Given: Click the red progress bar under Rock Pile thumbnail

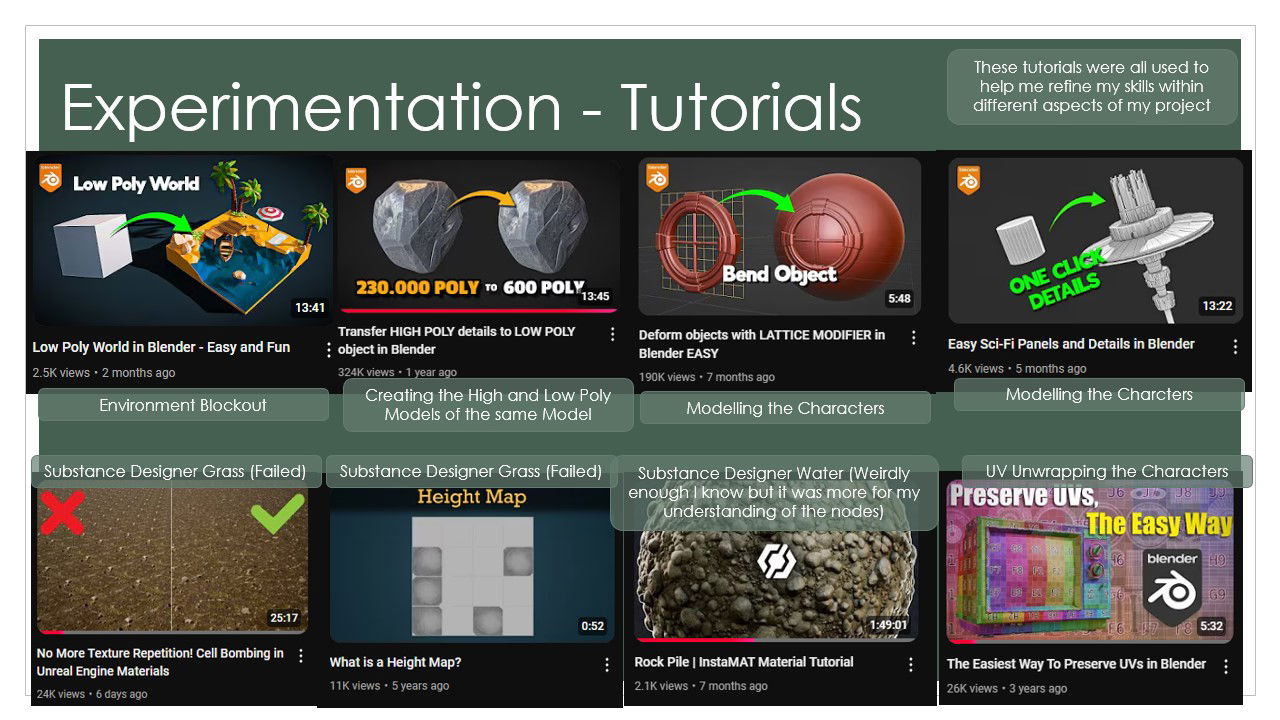Looking at the screenshot, I should [x=695, y=638].
